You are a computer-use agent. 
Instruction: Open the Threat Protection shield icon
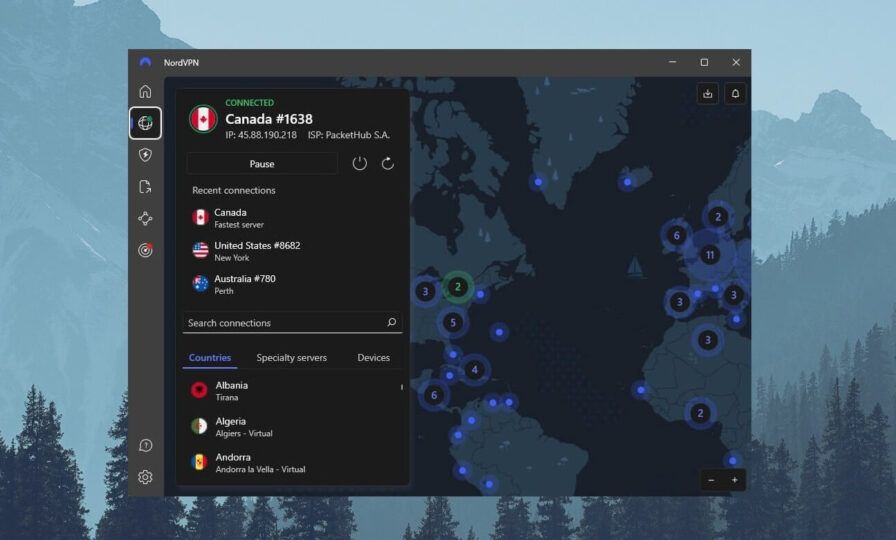(x=145, y=155)
